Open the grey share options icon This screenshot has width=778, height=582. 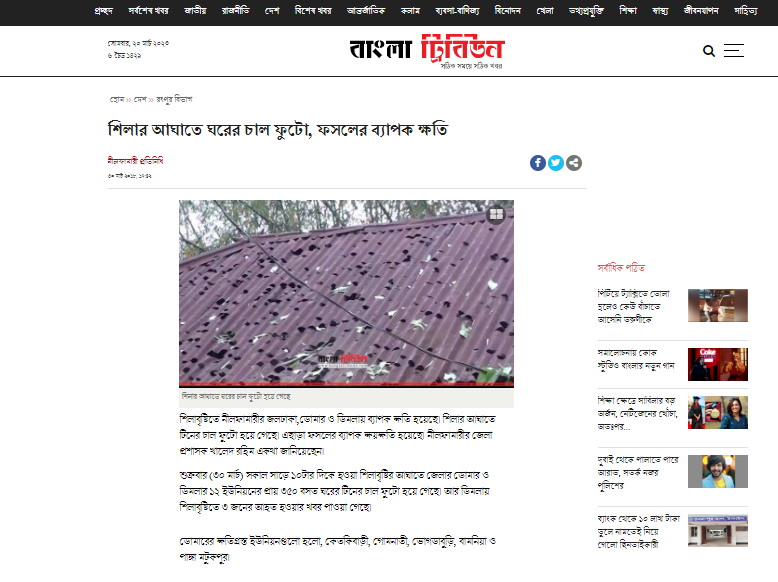point(574,163)
